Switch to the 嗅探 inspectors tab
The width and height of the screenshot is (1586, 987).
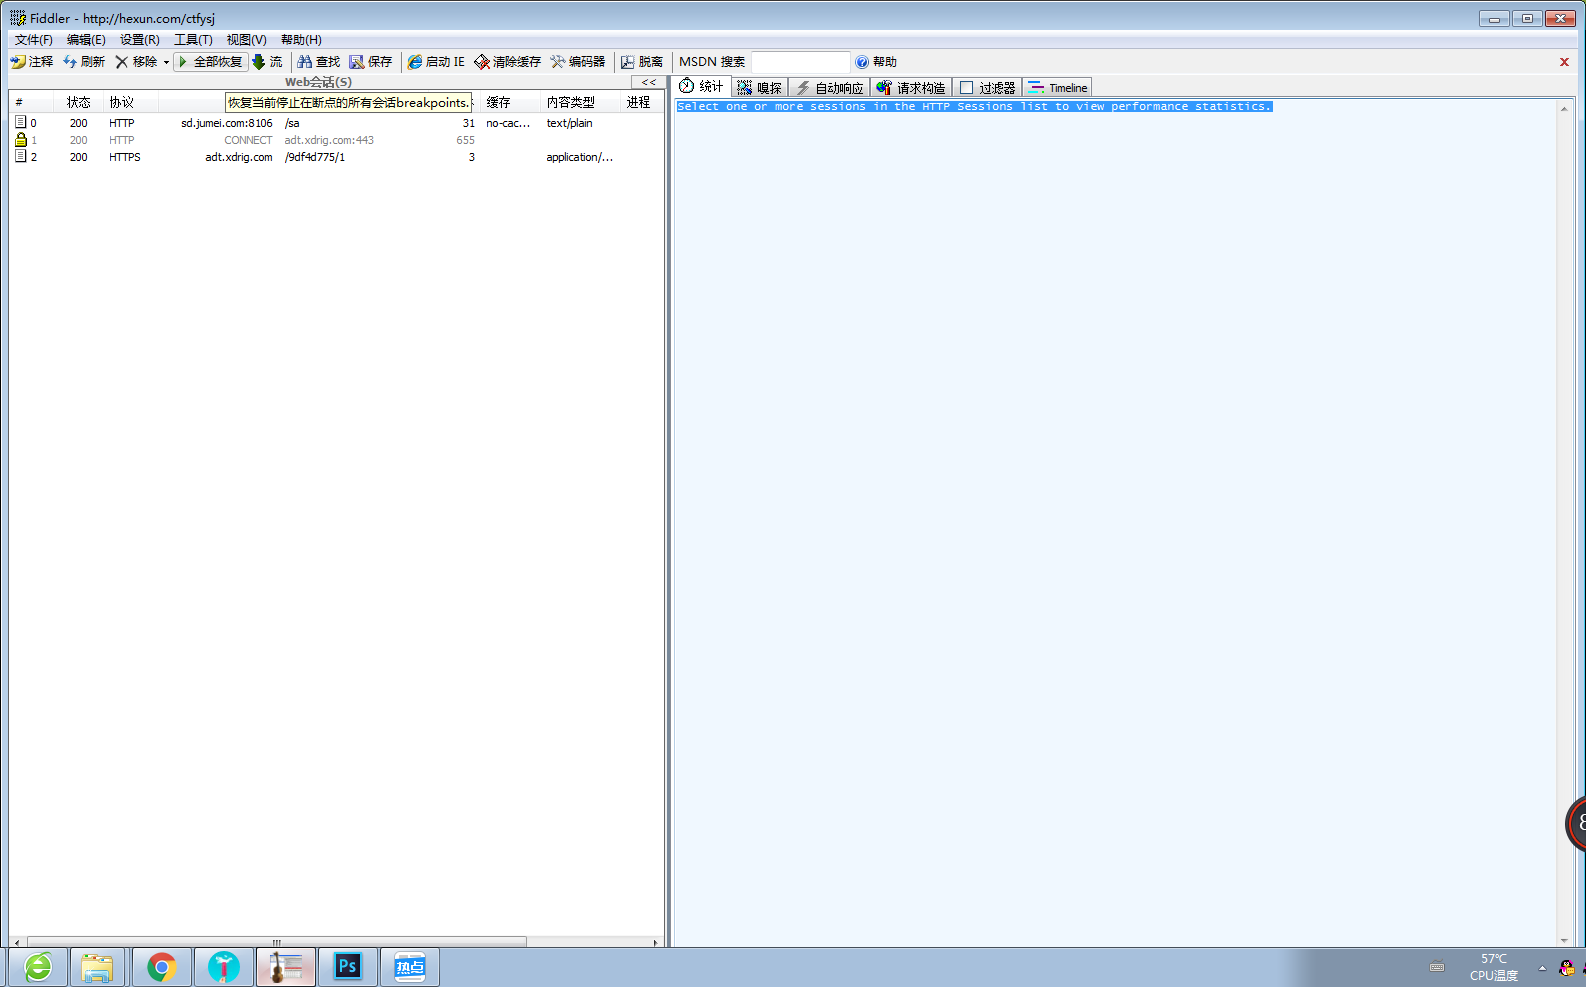(760, 88)
